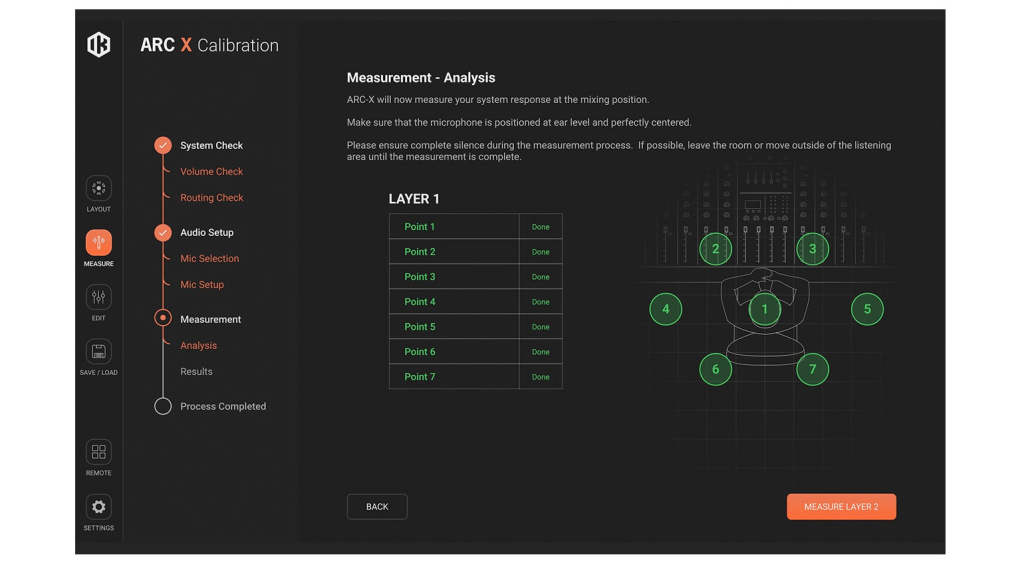Open the Mic Selection sub-step
The image size is (1024, 565).
[210, 259]
